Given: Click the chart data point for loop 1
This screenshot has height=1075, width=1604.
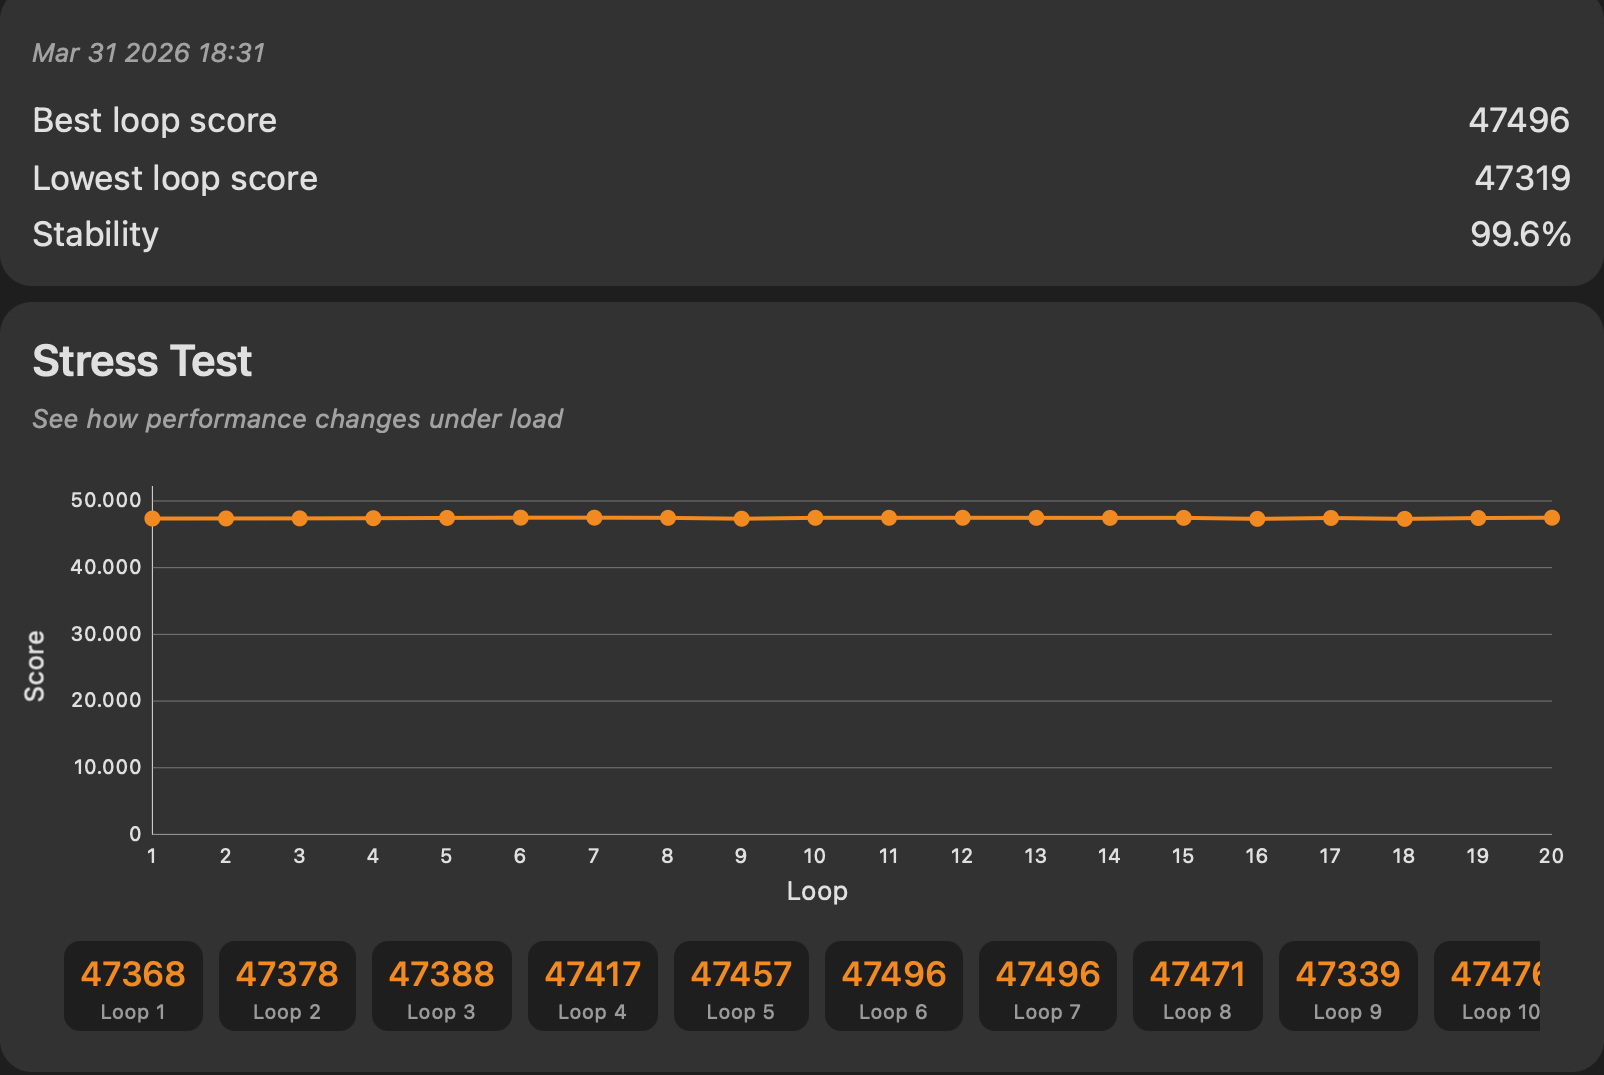Looking at the screenshot, I should 153,519.
